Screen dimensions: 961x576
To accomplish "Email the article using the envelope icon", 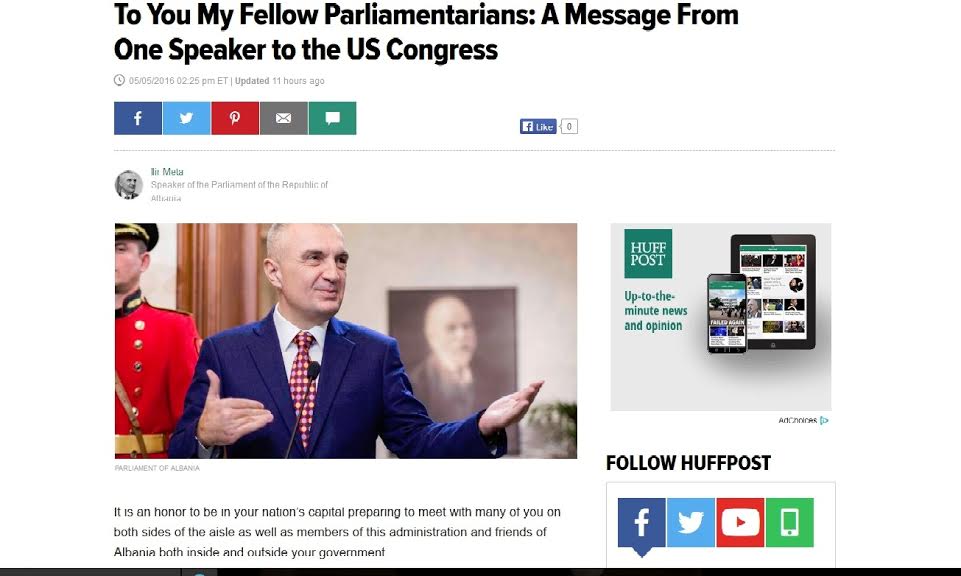I will 283,118.
